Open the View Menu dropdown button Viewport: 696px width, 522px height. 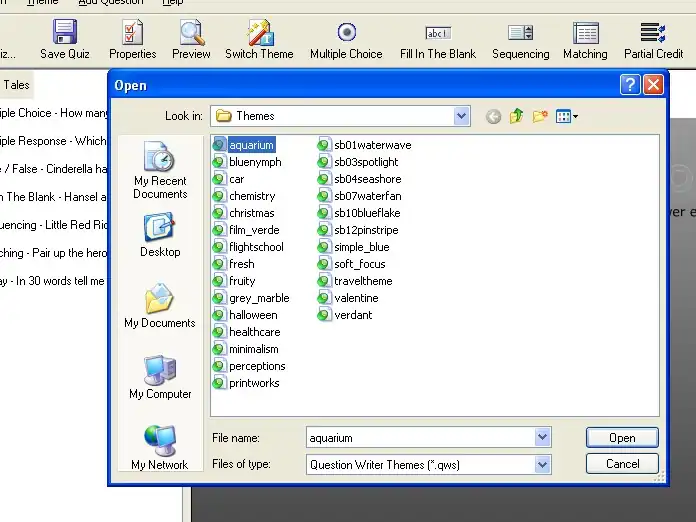pyautogui.click(x=567, y=117)
